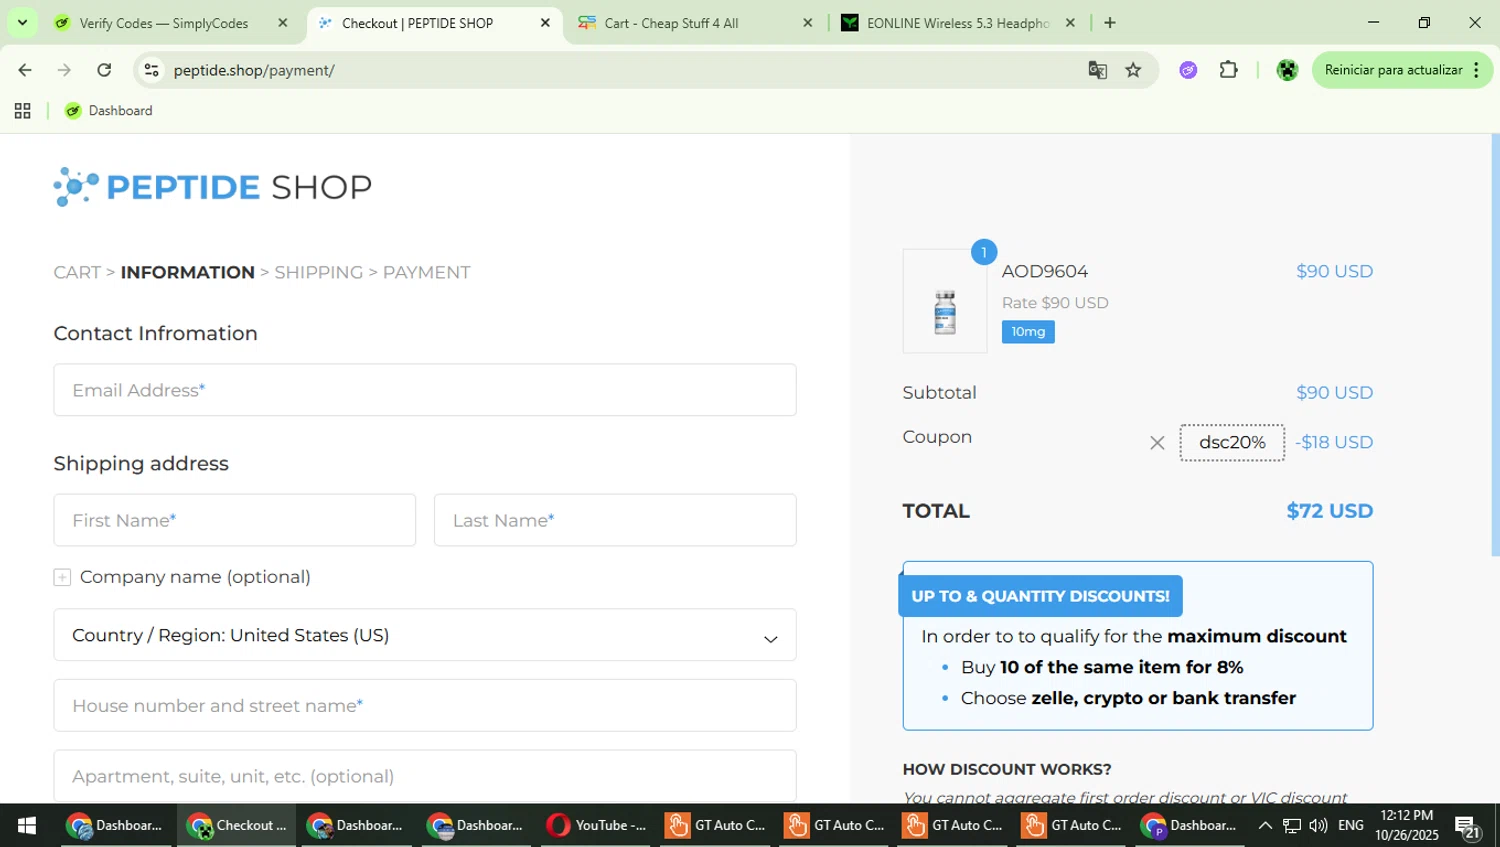Select INFORMATION breadcrumb step
Screen dimensions: 1500x847
coord(187,273)
